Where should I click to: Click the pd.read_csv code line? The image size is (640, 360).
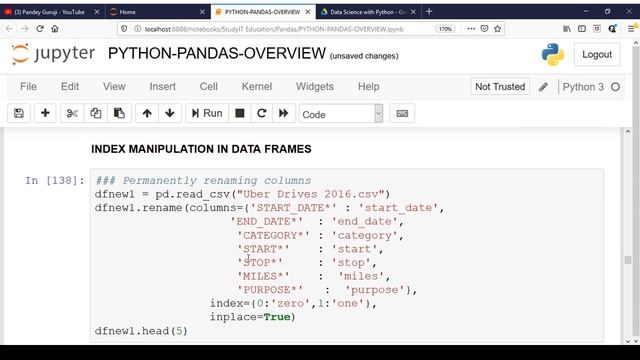click(242, 194)
